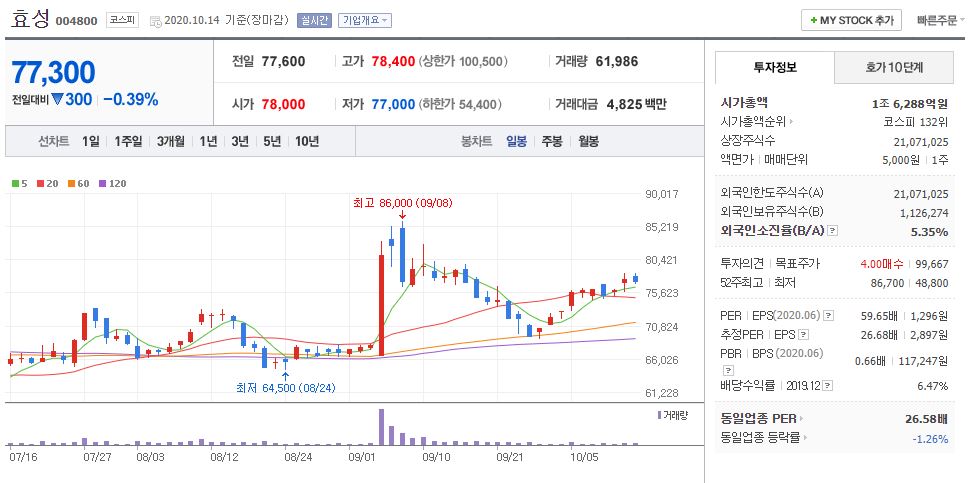Click the largest volume bar in early September
Viewport: 968px width, 483px height.
[382, 427]
